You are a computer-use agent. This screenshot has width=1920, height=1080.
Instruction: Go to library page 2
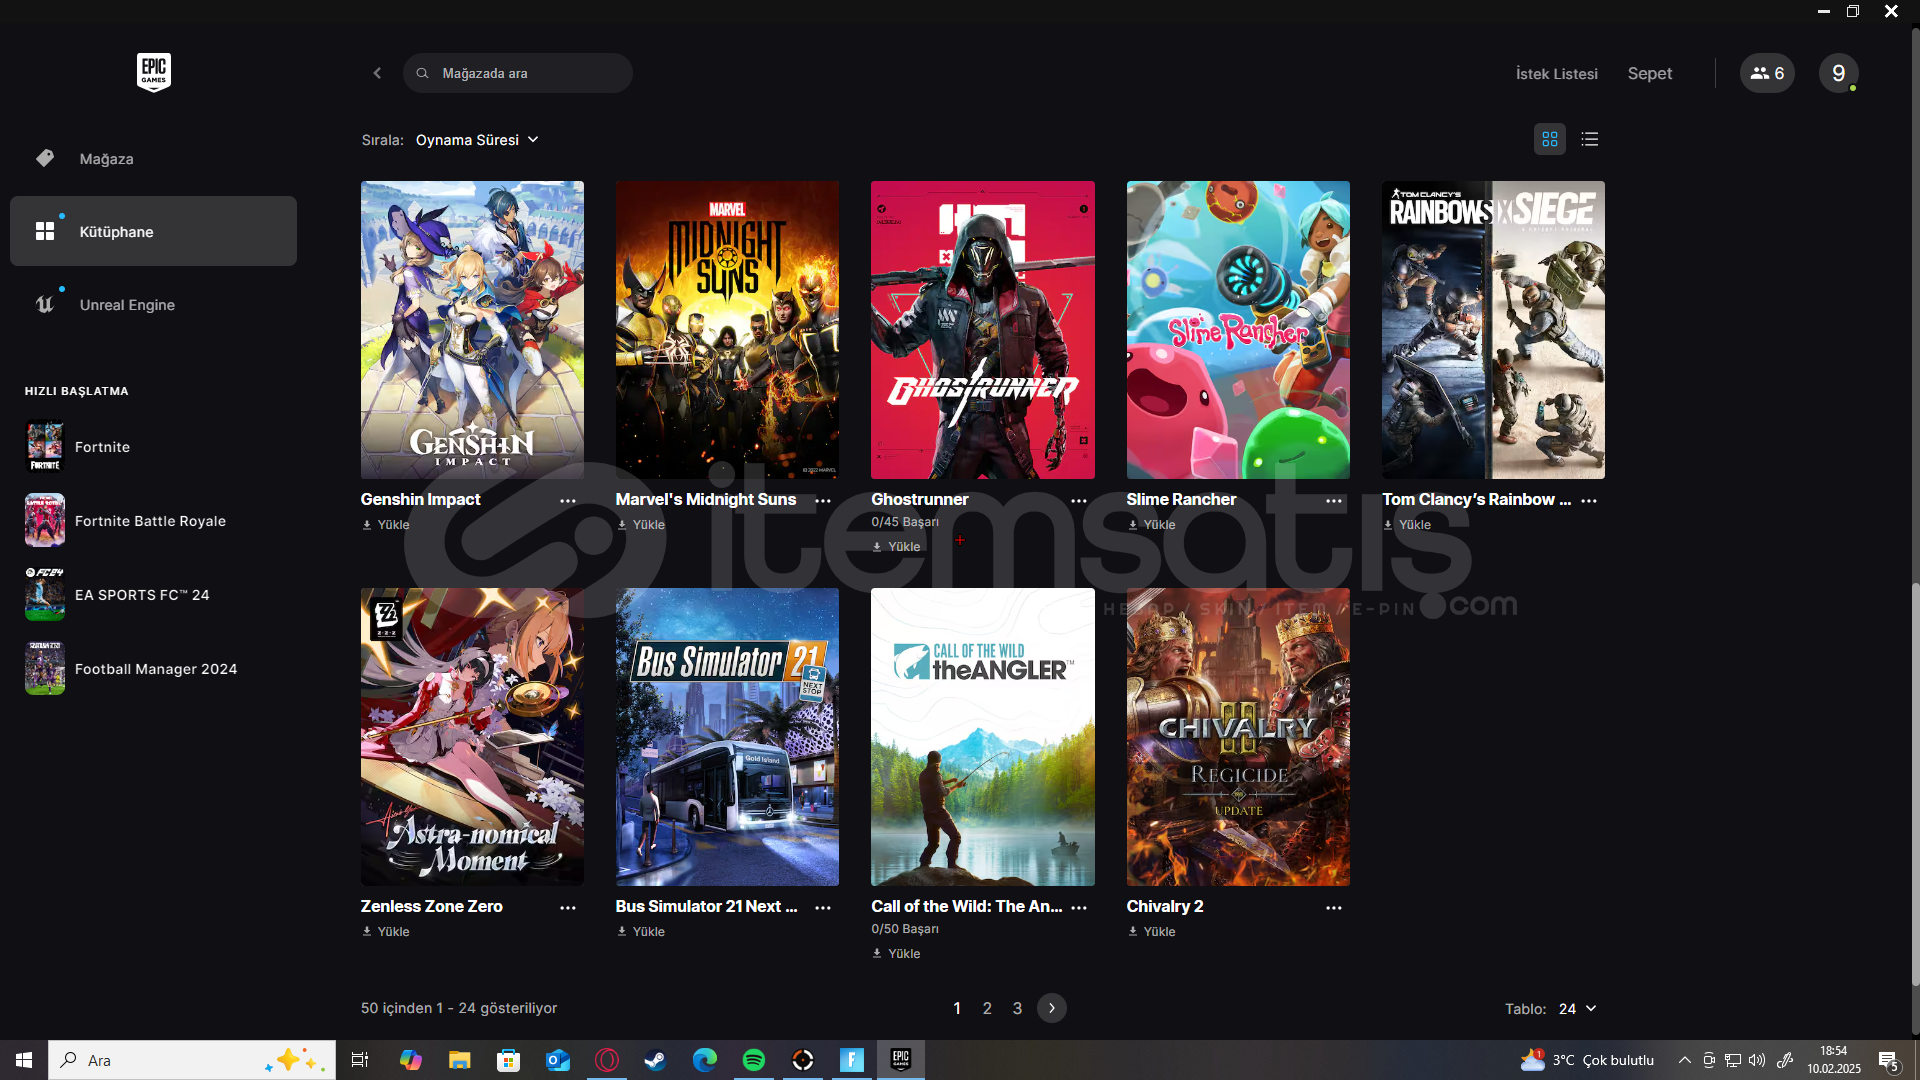(987, 1008)
